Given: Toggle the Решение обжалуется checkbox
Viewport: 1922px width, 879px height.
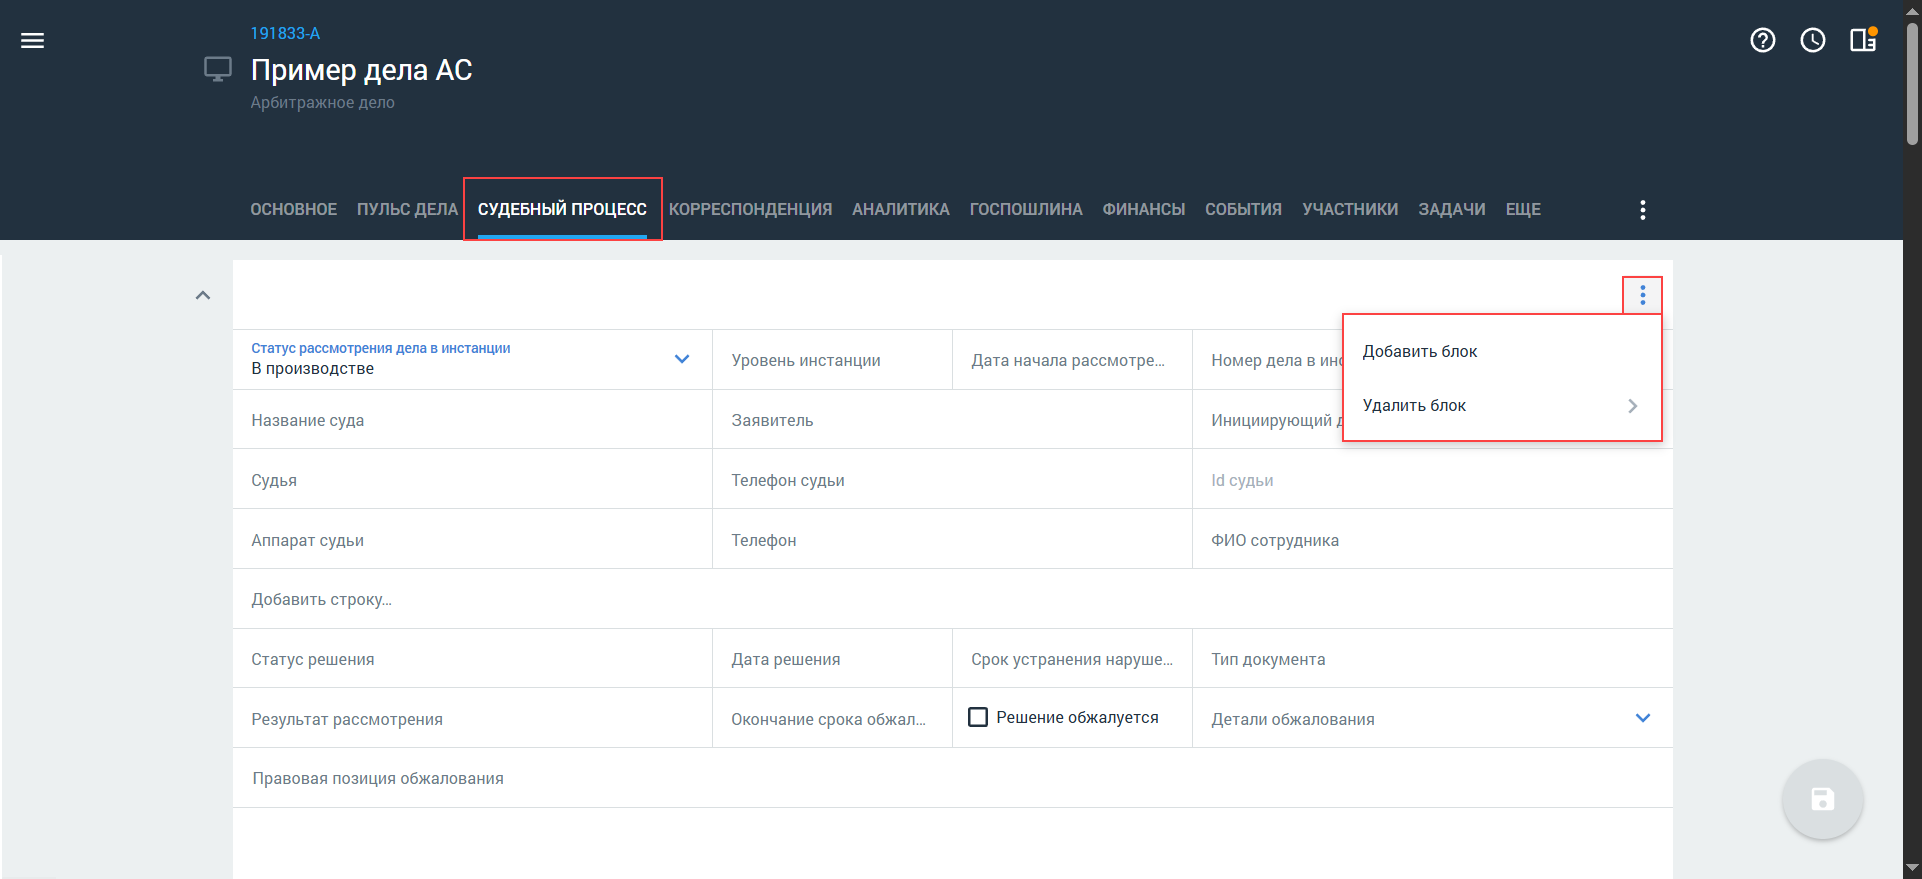Looking at the screenshot, I should [978, 717].
